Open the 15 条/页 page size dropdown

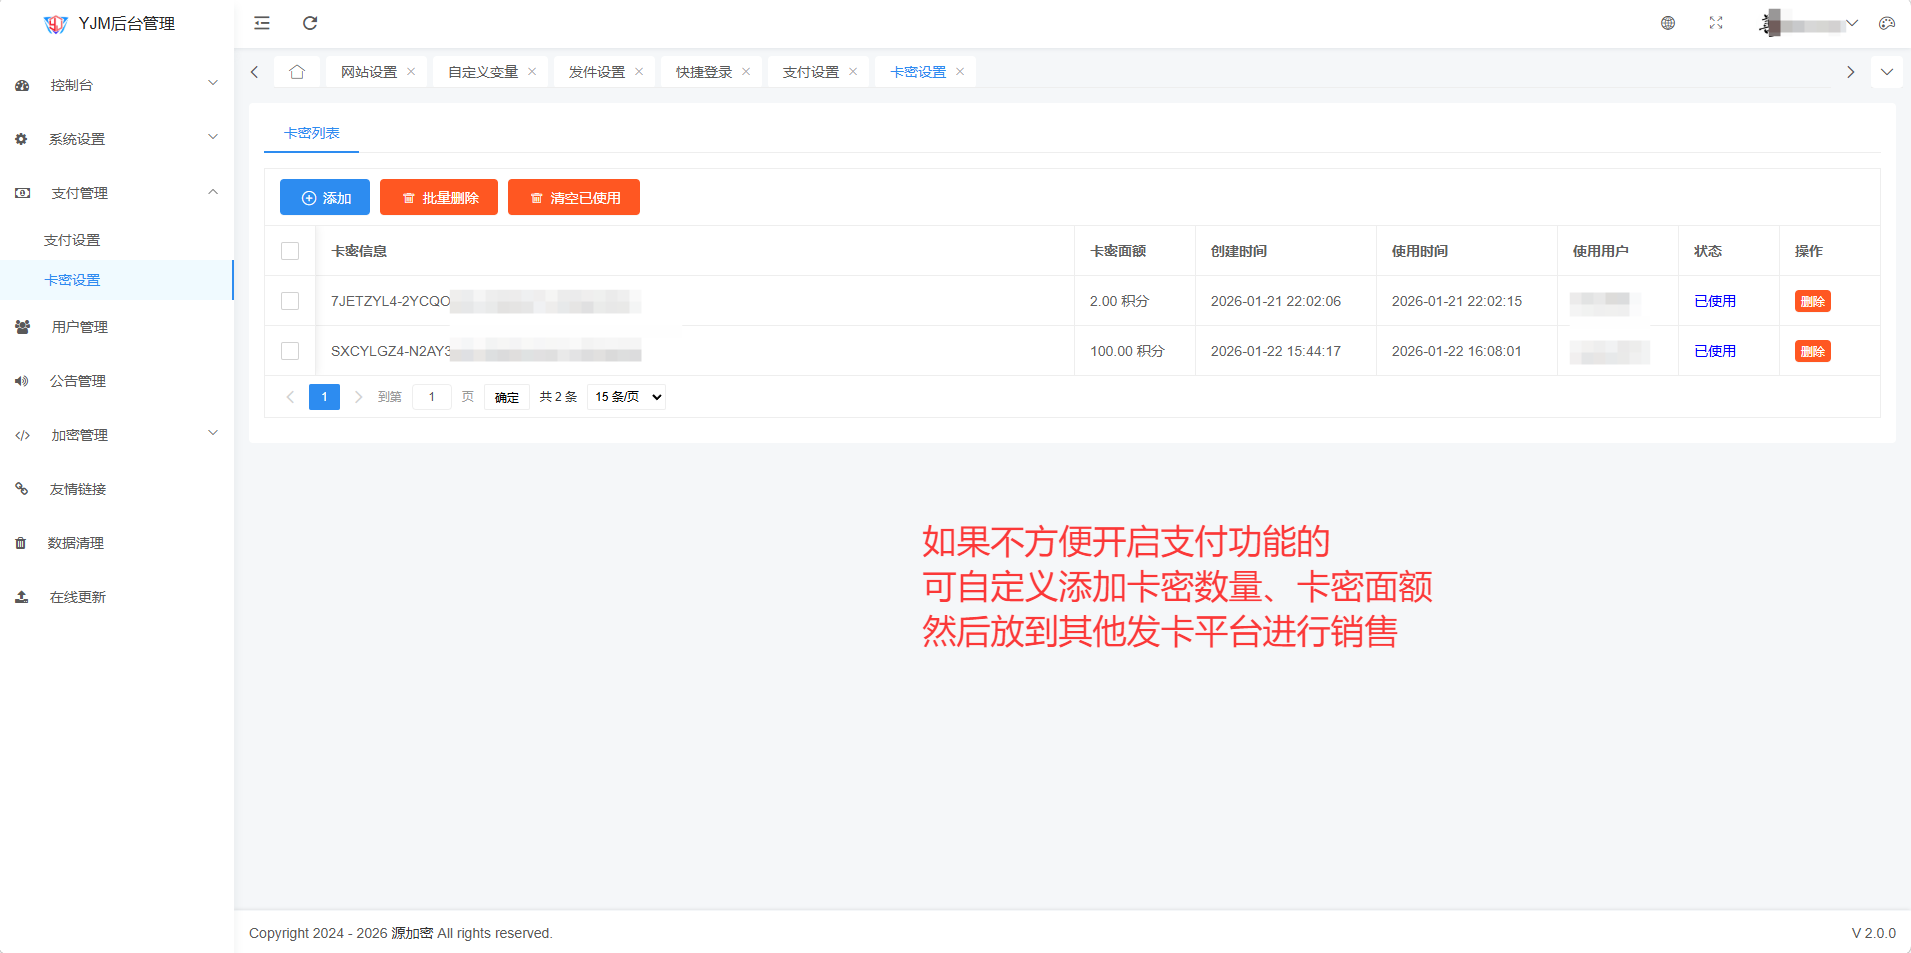tap(627, 397)
